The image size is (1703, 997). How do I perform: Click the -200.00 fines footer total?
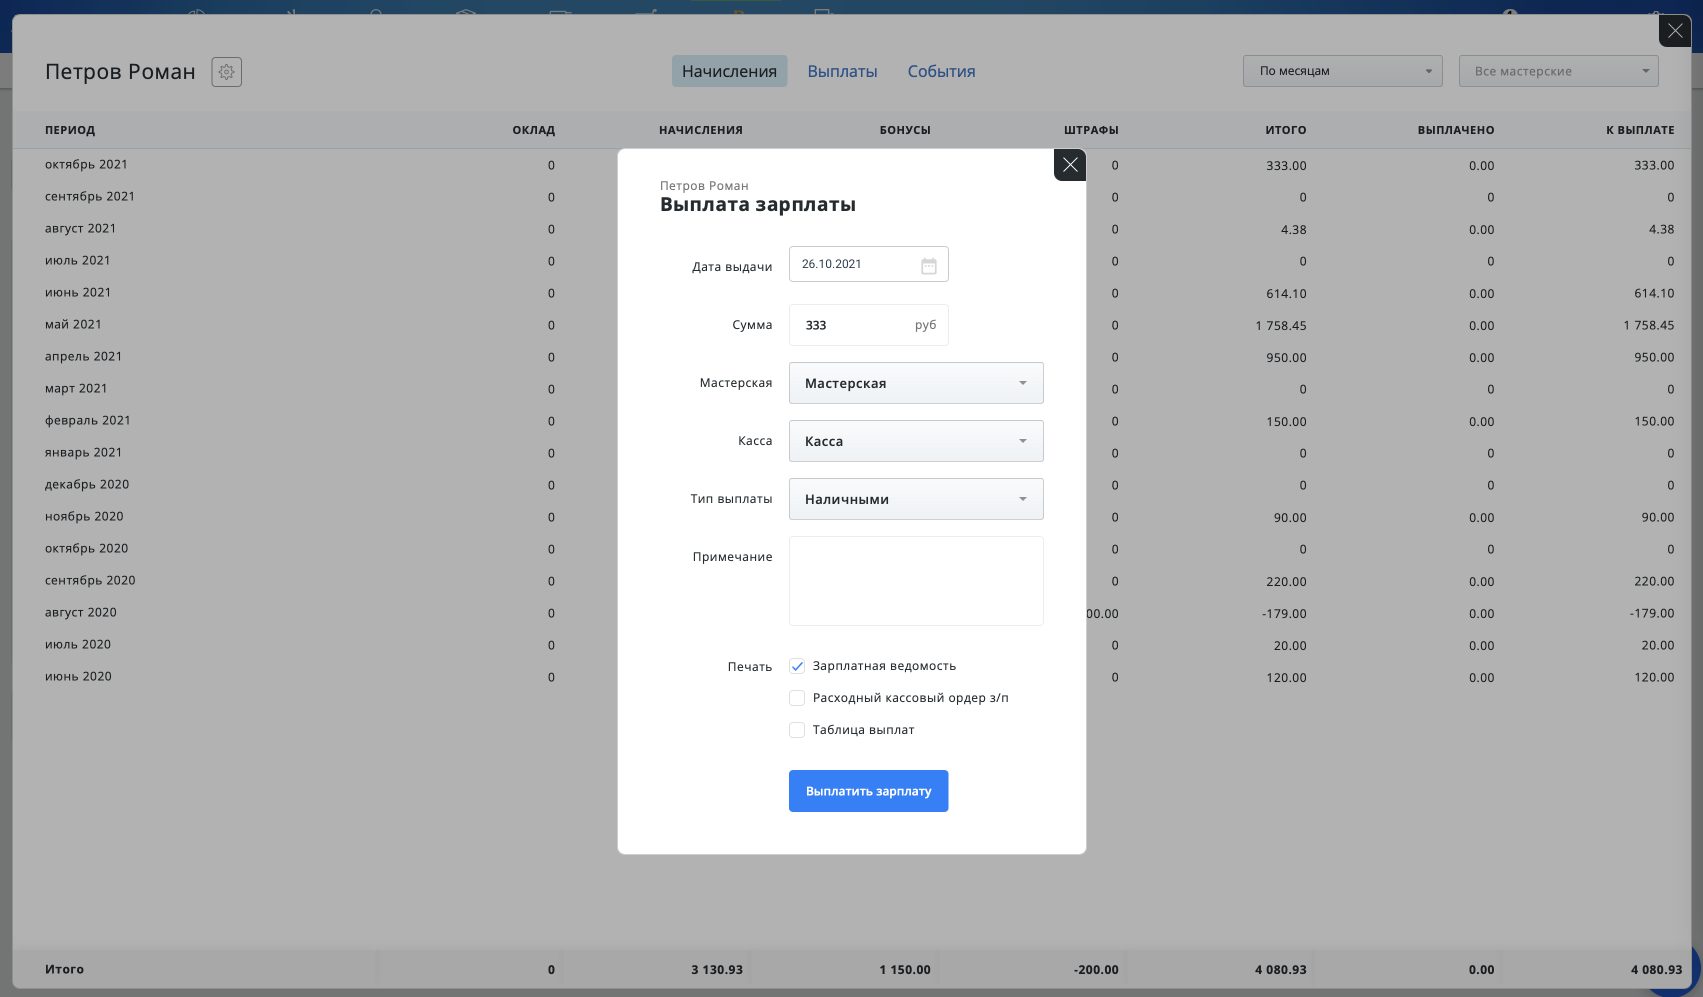[1096, 970]
